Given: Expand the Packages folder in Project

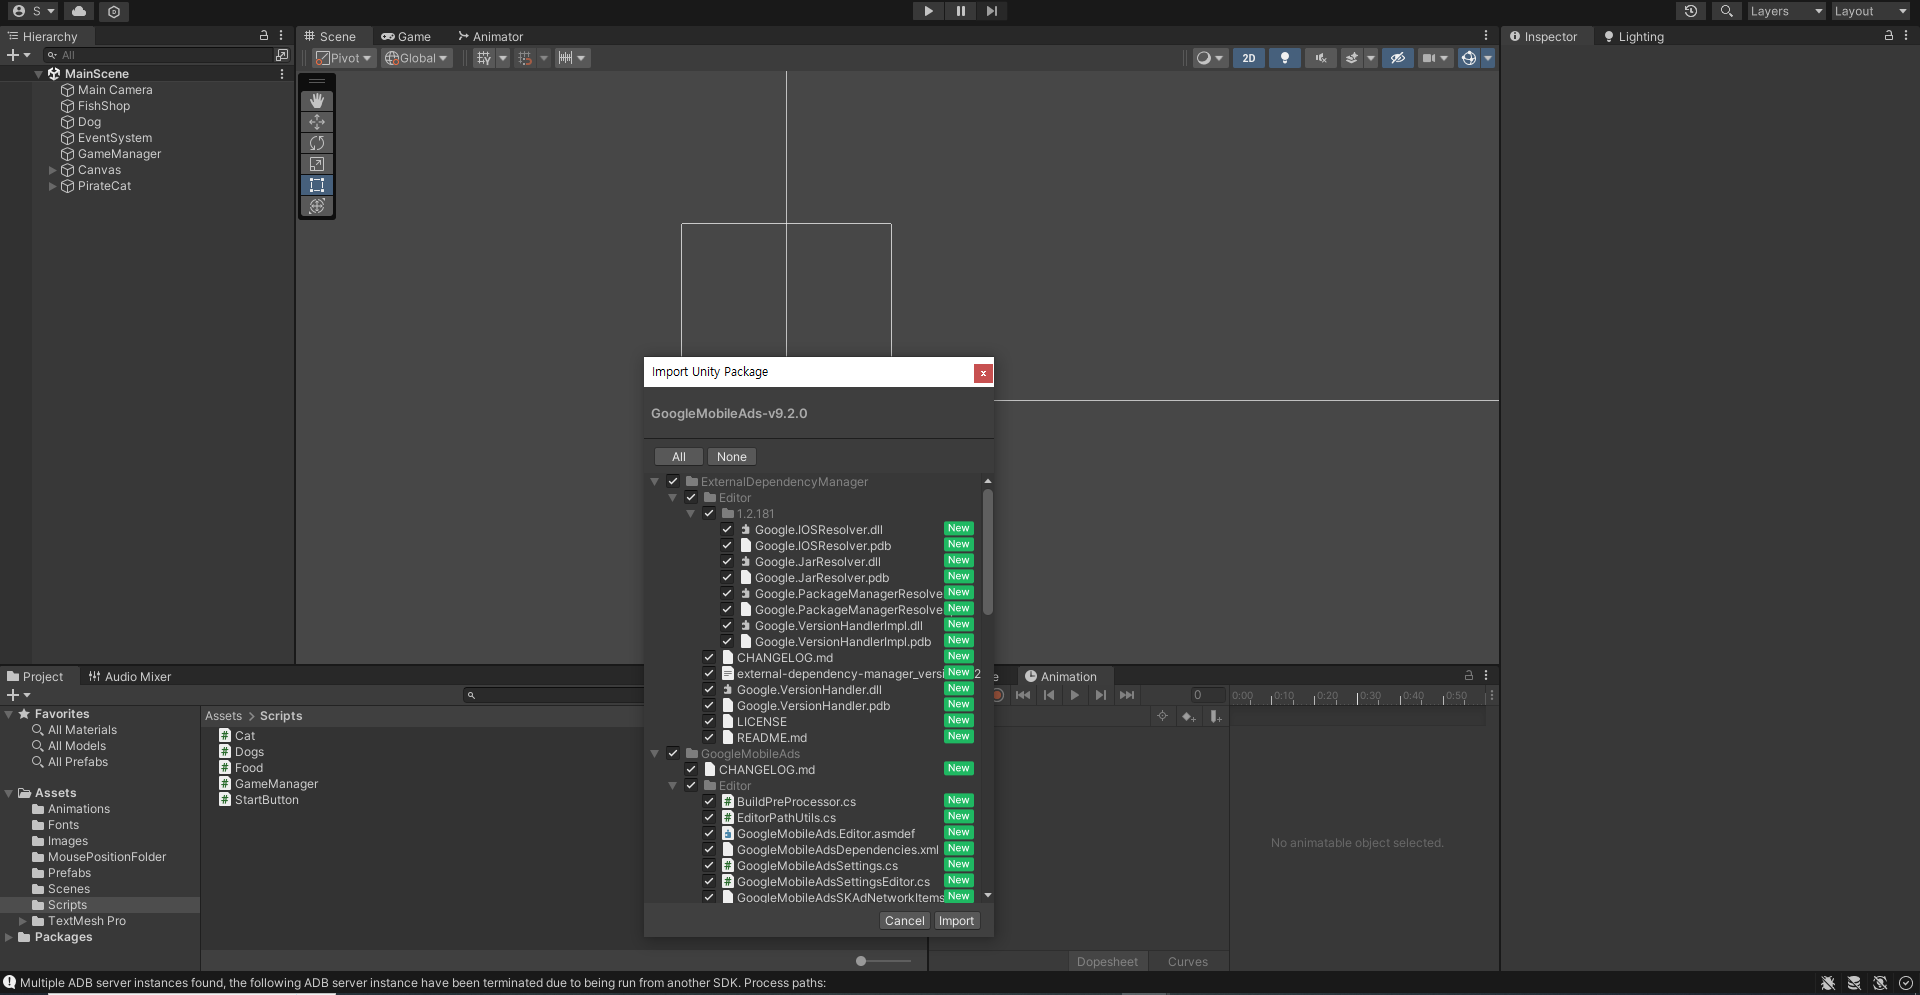Looking at the screenshot, I should coord(9,937).
